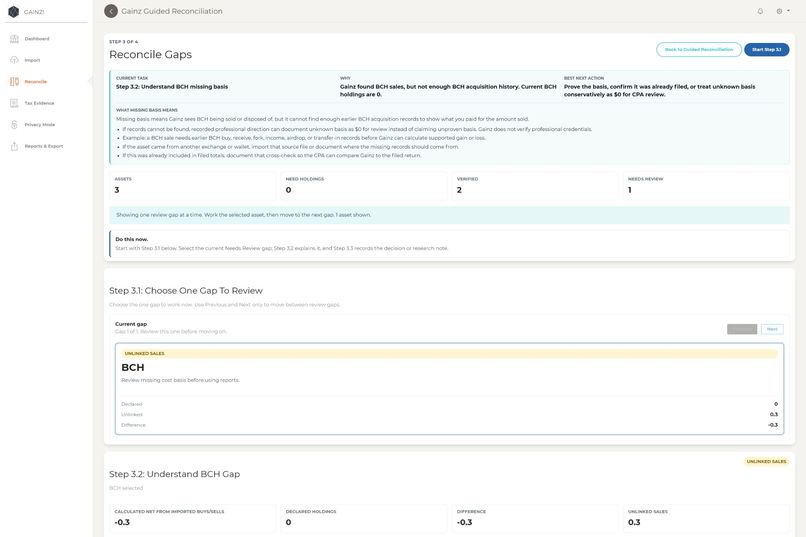
Task: Click the 'Current gap' label
Action: click(131, 324)
